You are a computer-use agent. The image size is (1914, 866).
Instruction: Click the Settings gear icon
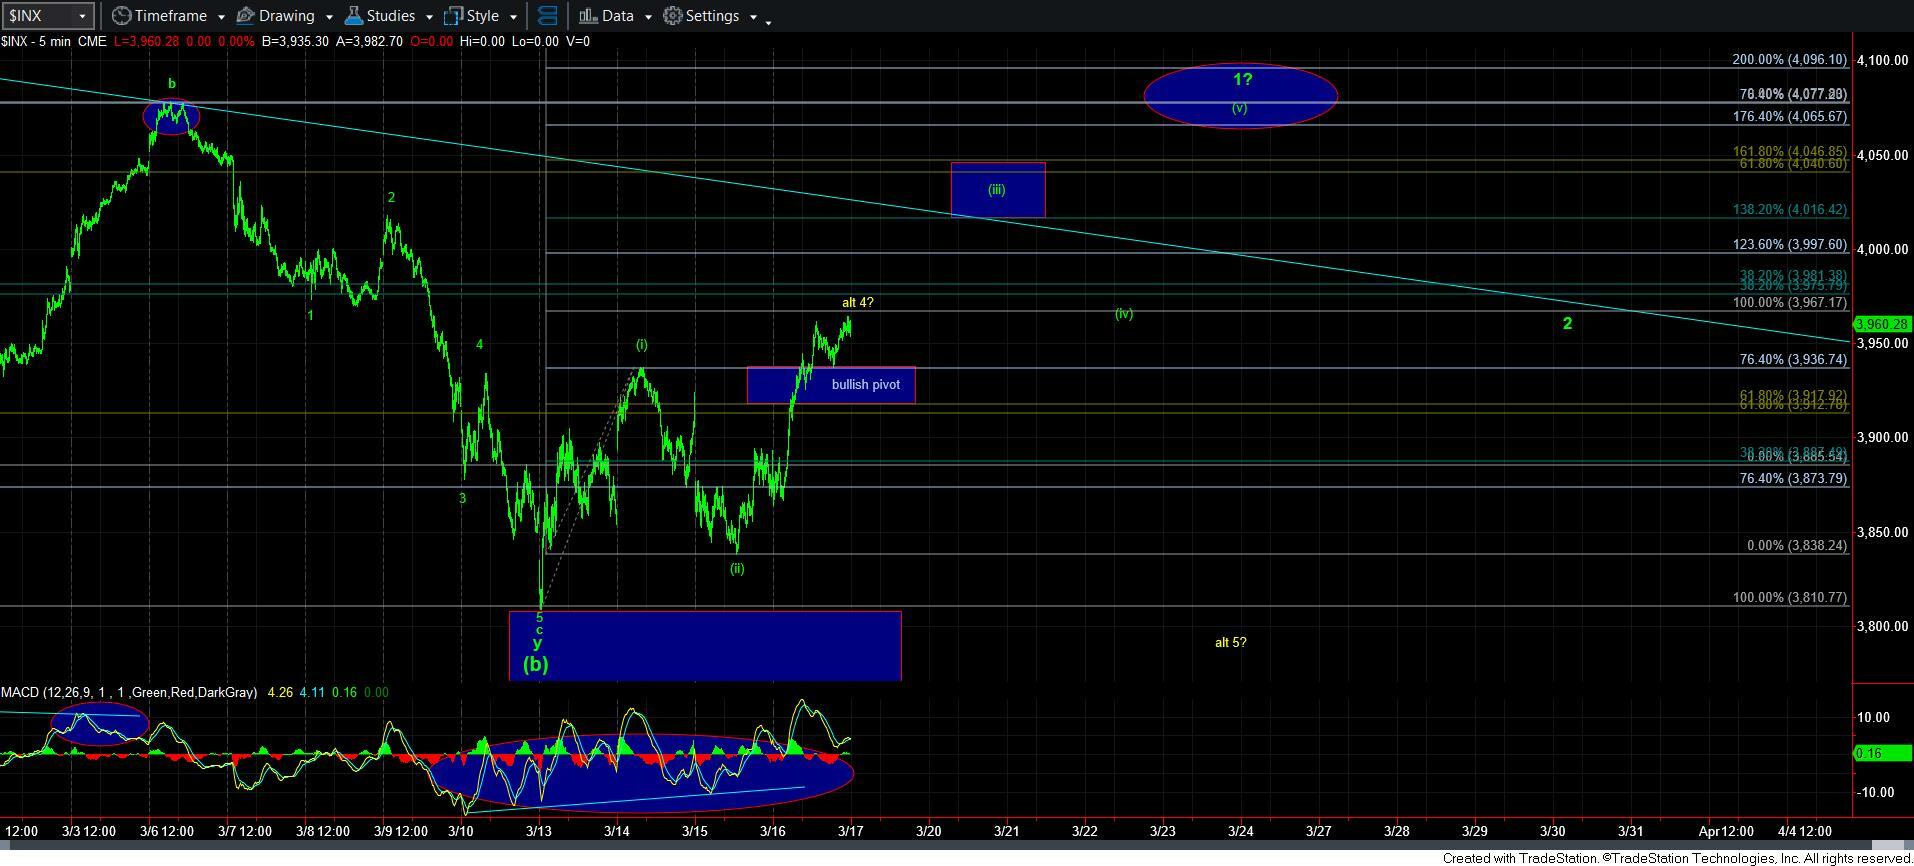pos(673,16)
